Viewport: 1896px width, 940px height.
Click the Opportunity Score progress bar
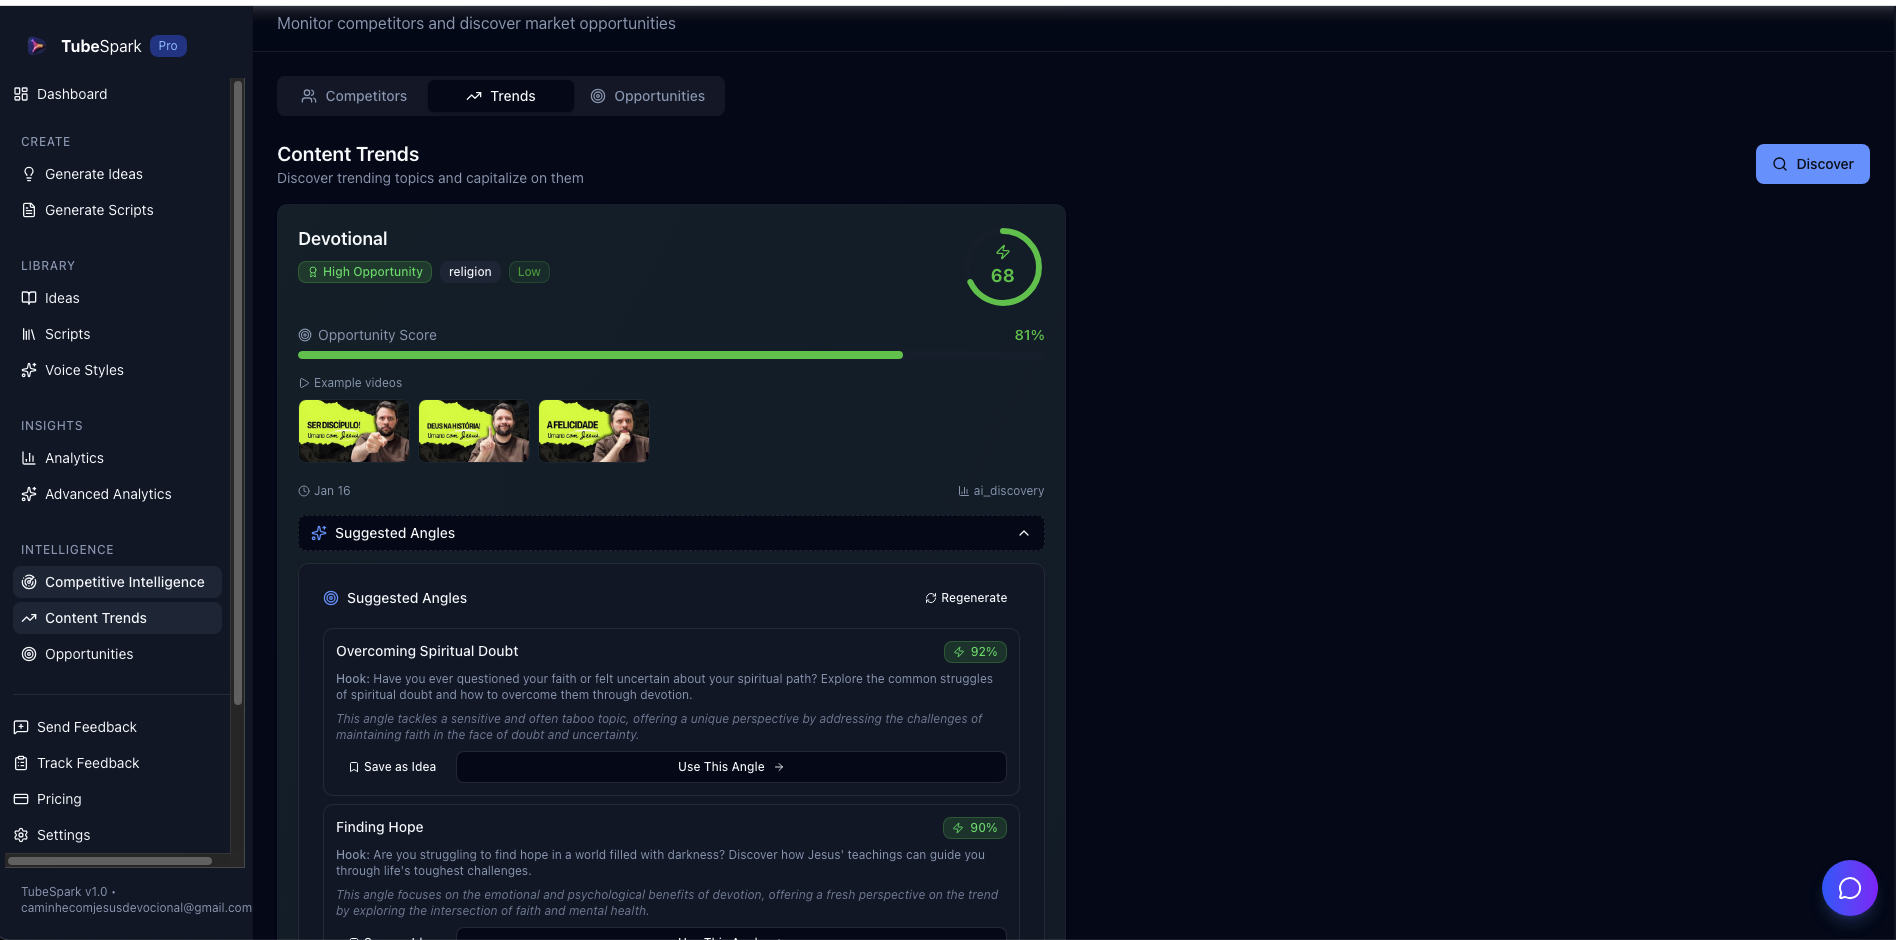pyautogui.click(x=671, y=355)
